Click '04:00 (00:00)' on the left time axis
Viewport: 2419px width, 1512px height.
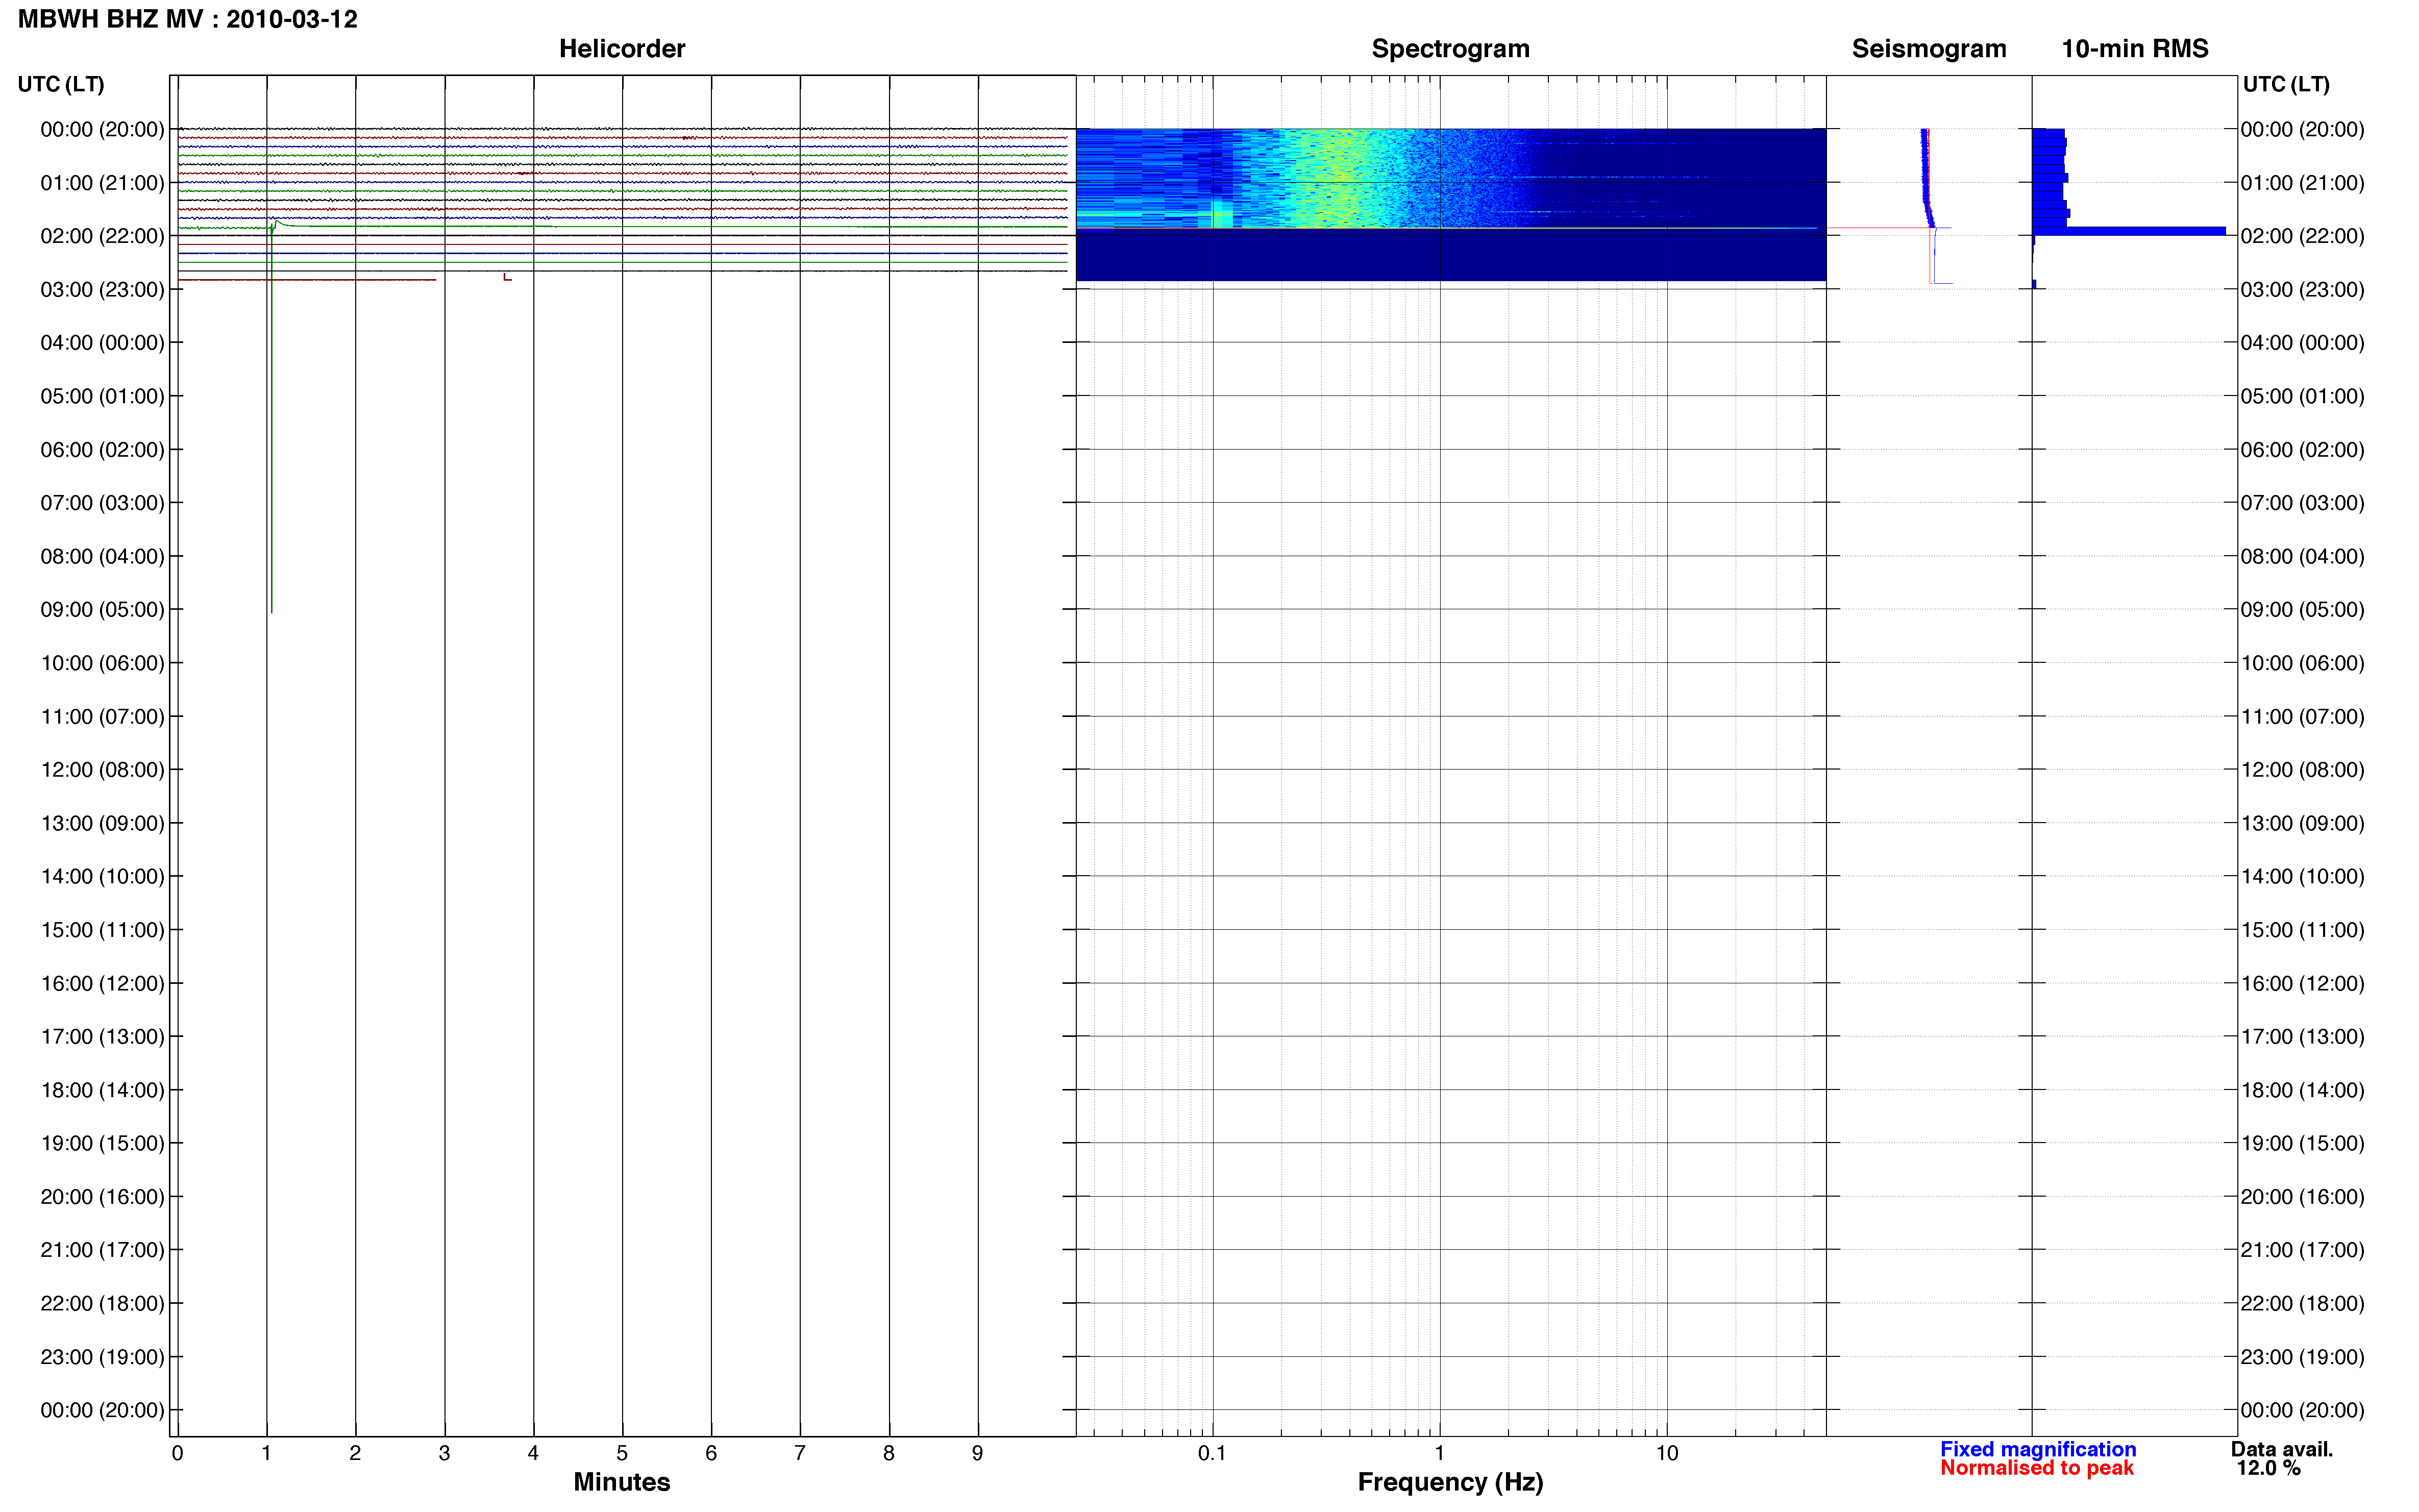coord(102,342)
